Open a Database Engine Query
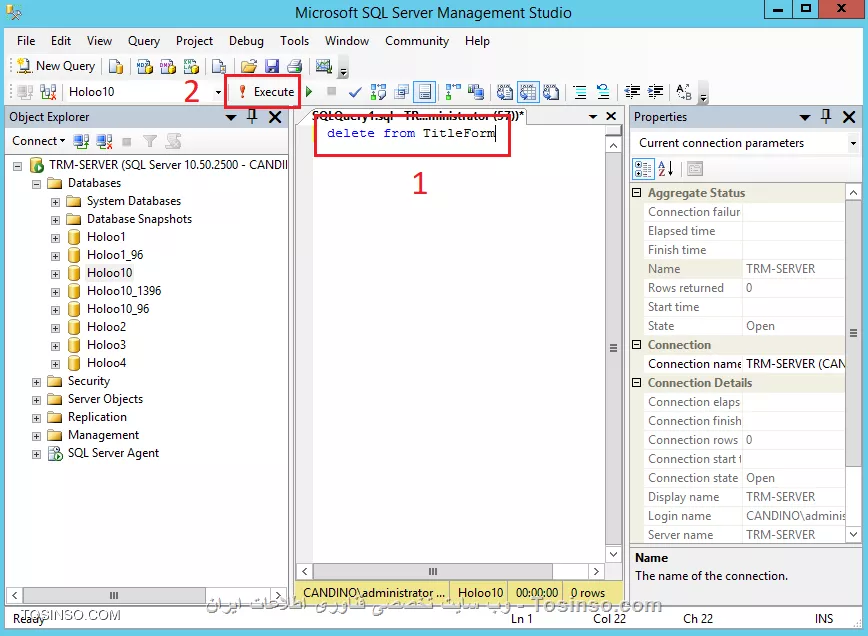 point(116,66)
